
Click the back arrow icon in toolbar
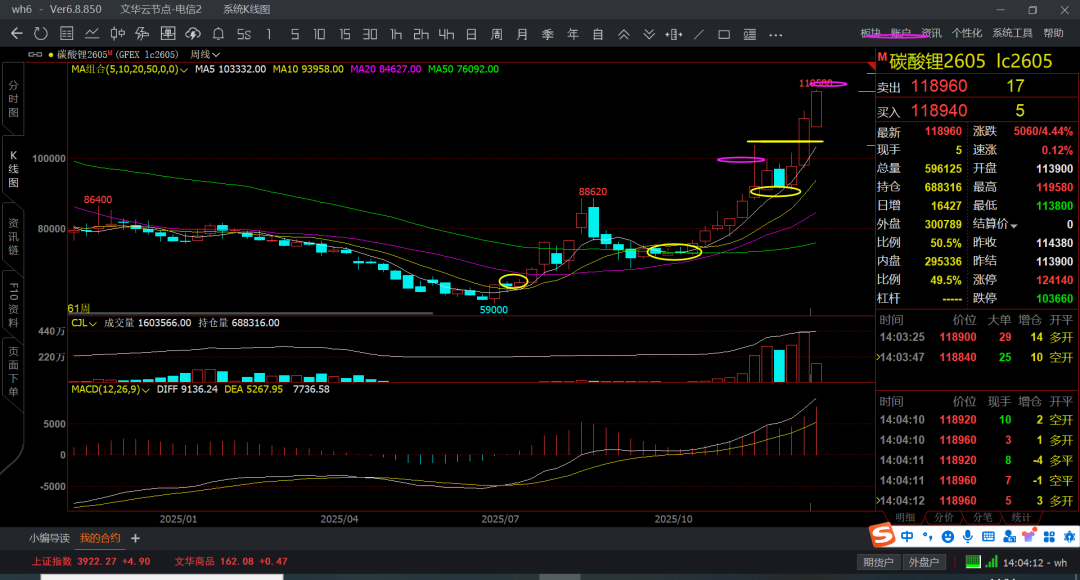(x=16, y=34)
